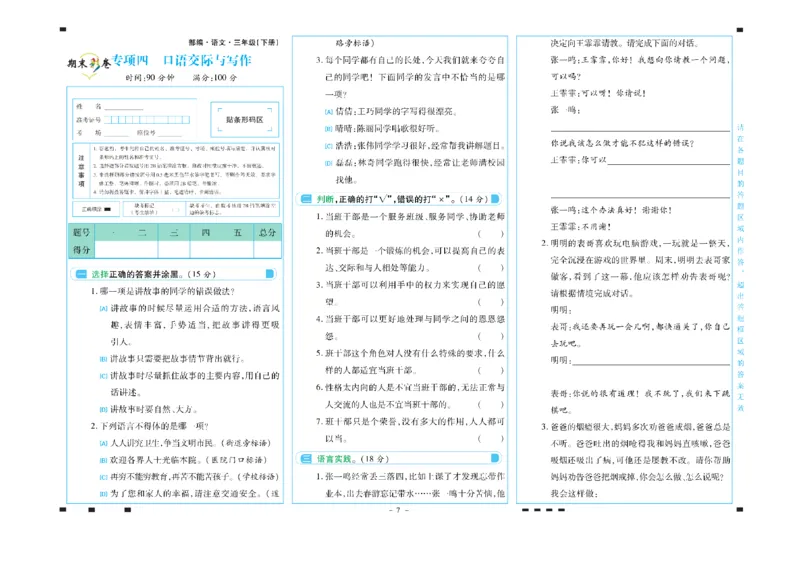Click the text 王雪雪:不用谢!
This screenshot has height=566, width=800.
[581, 227]
